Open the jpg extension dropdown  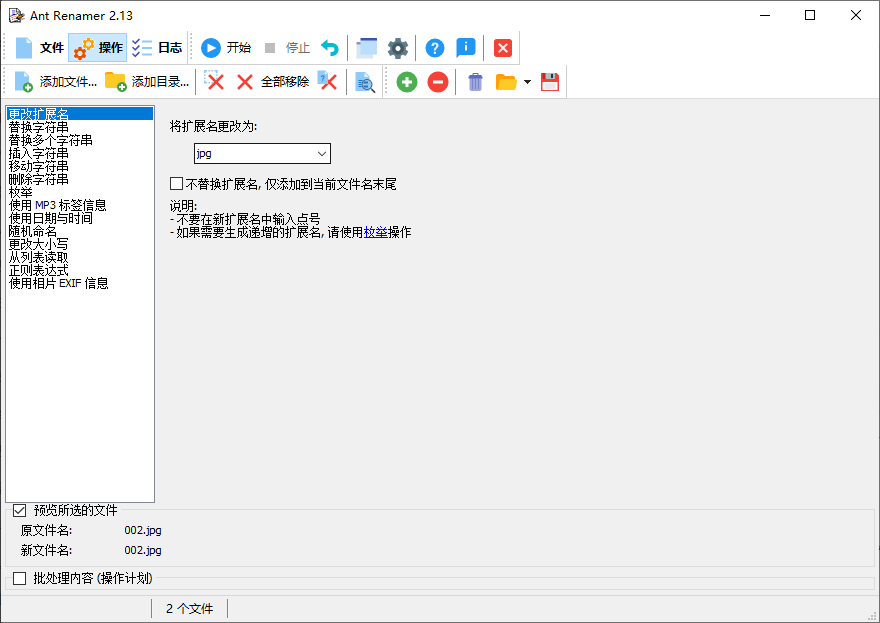tap(322, 153)
